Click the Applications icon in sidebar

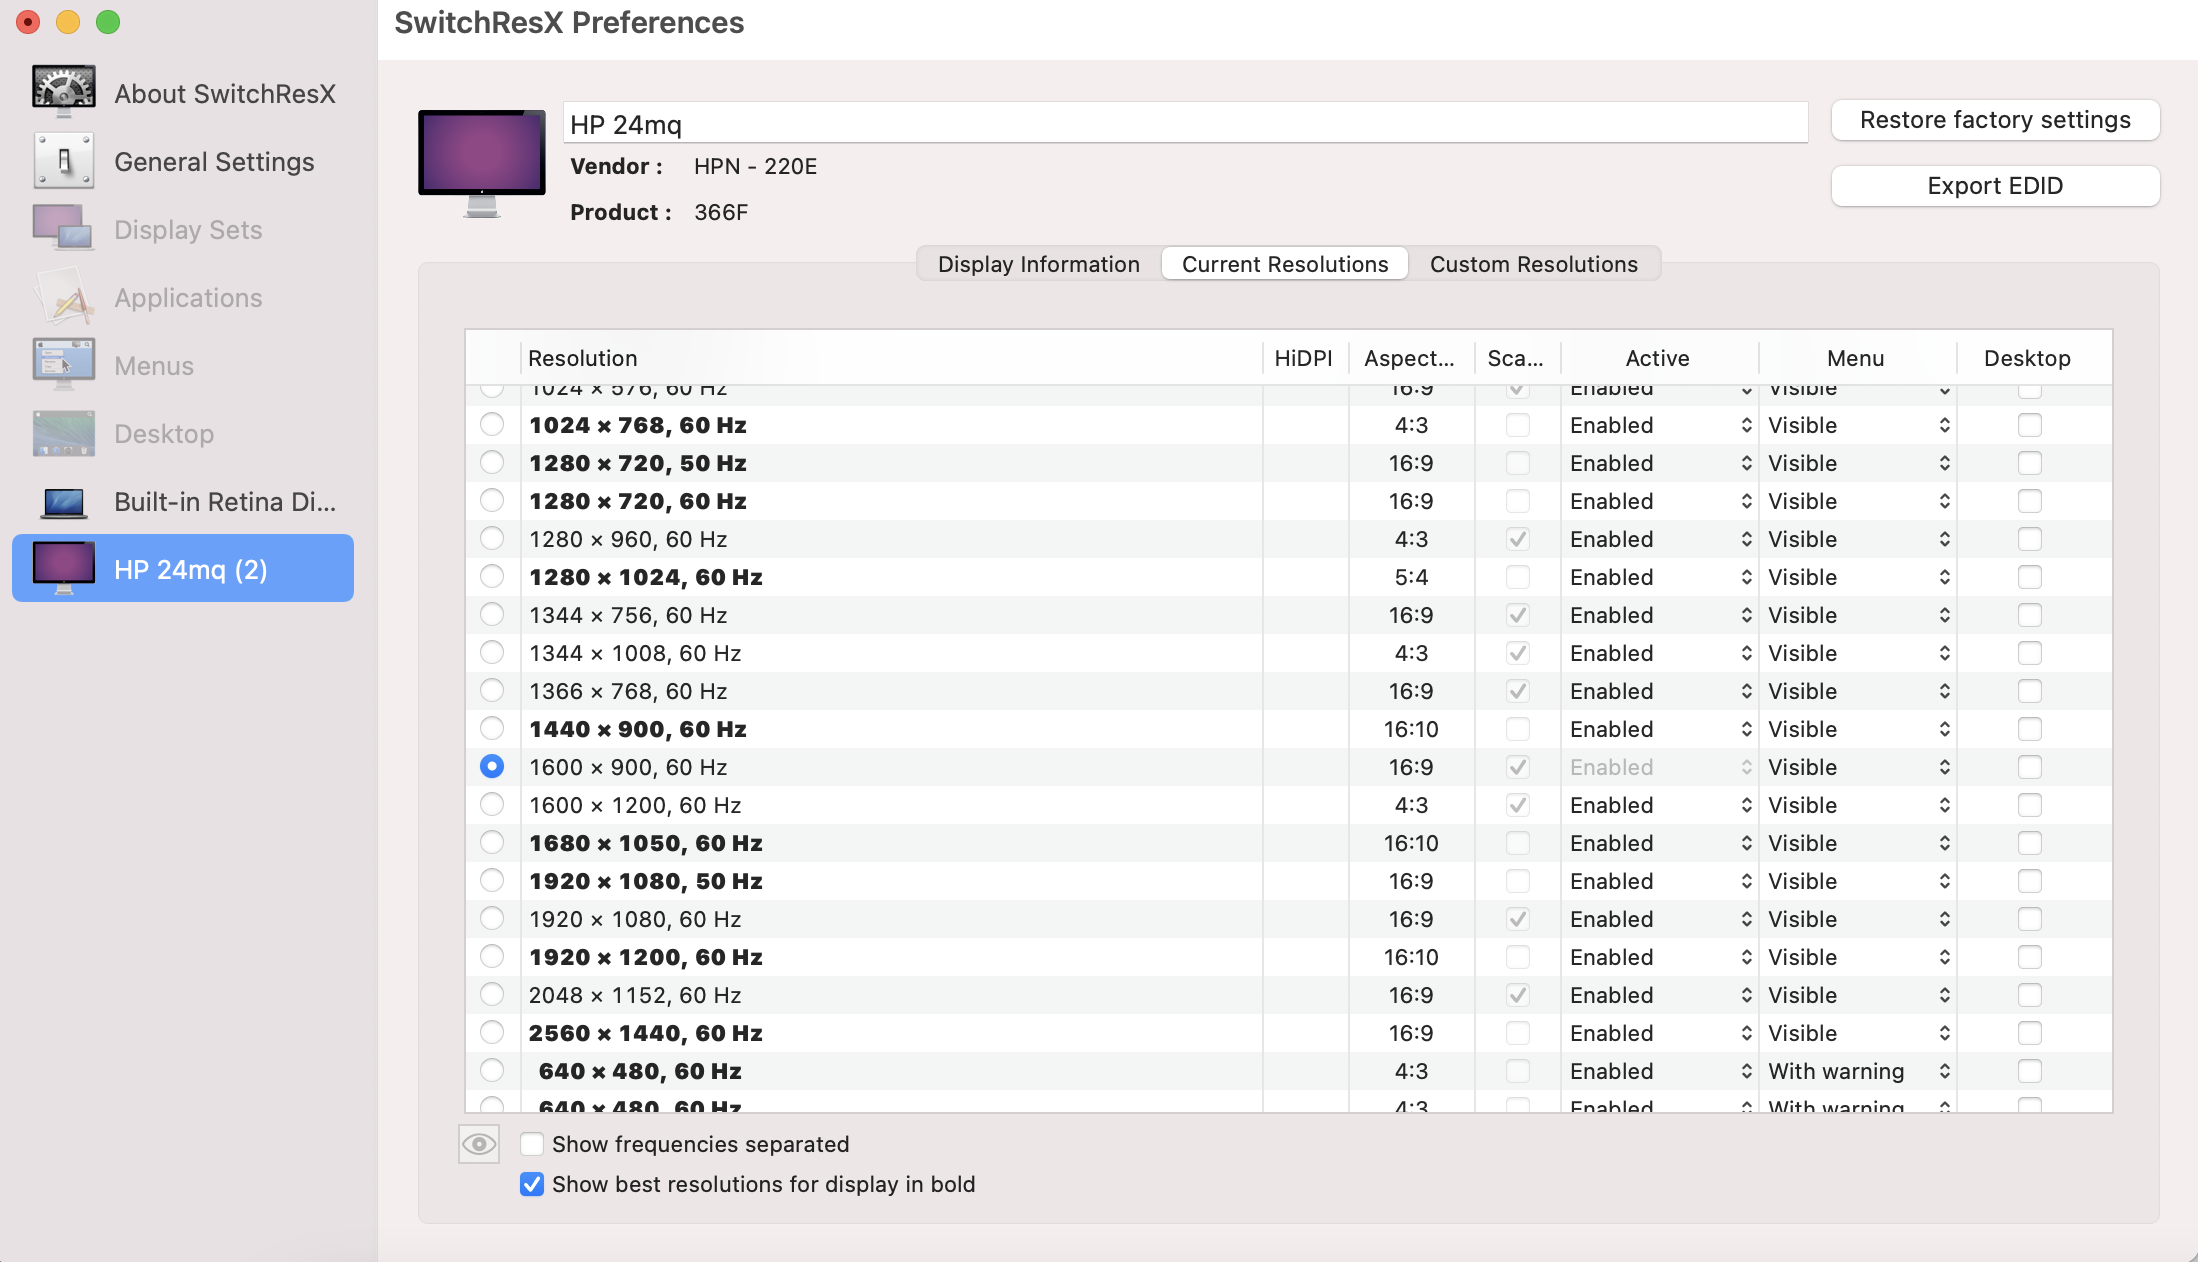pos(64,297)
